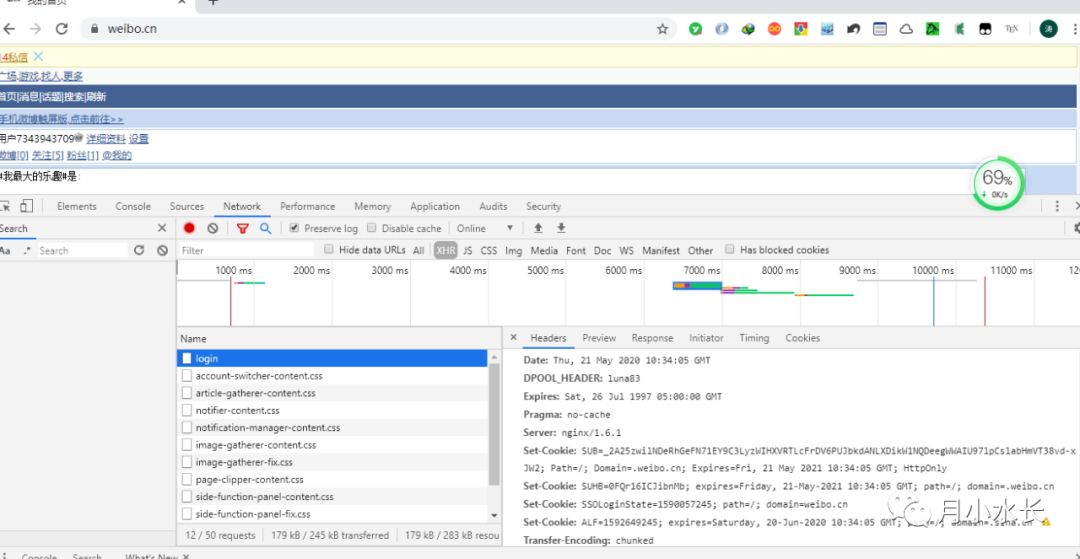Viewport: 1080px width, 559px height.
Task: Click the browser forward arrow
Action: [35, 29]
